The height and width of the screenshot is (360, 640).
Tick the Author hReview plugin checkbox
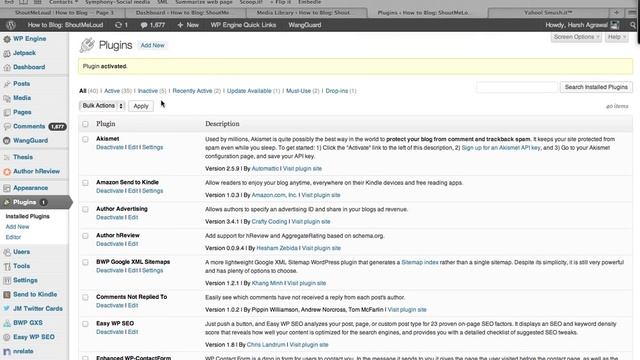[85, 236]
